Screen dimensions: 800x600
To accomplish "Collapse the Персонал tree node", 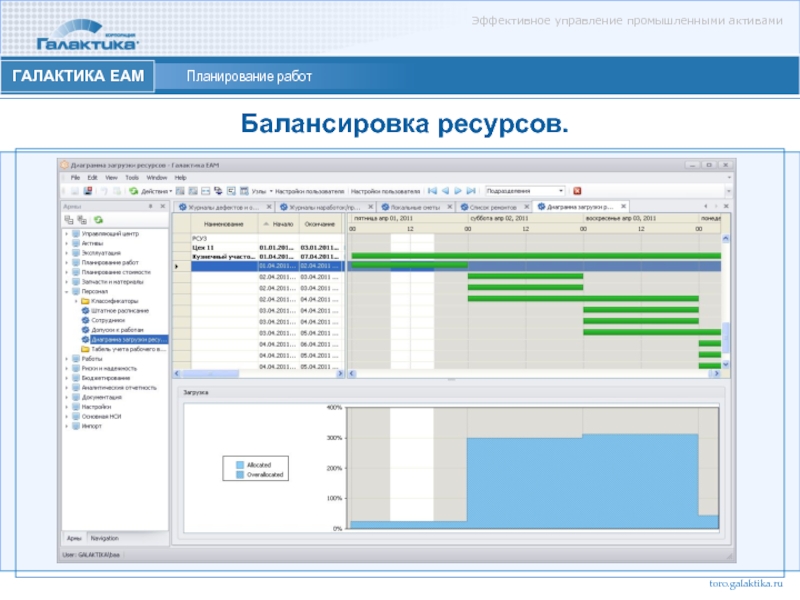I will pyautogui.click(x=67, y=291).
